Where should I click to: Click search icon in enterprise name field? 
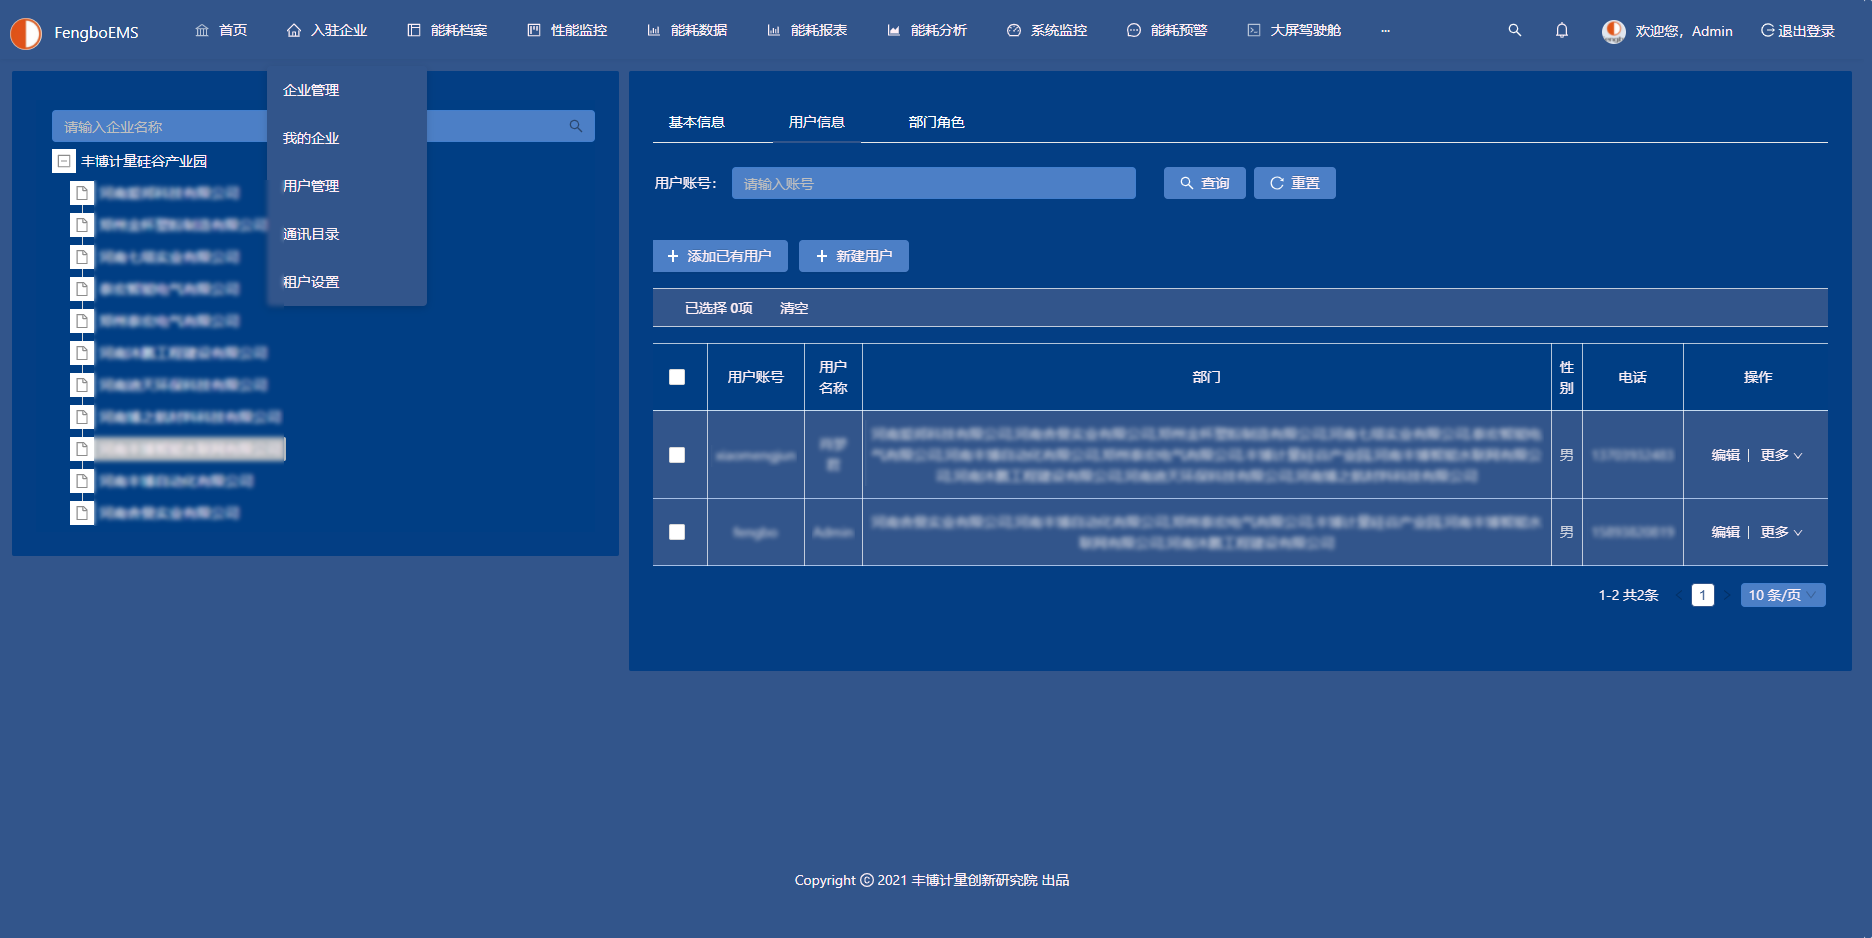tap(576, 126)
